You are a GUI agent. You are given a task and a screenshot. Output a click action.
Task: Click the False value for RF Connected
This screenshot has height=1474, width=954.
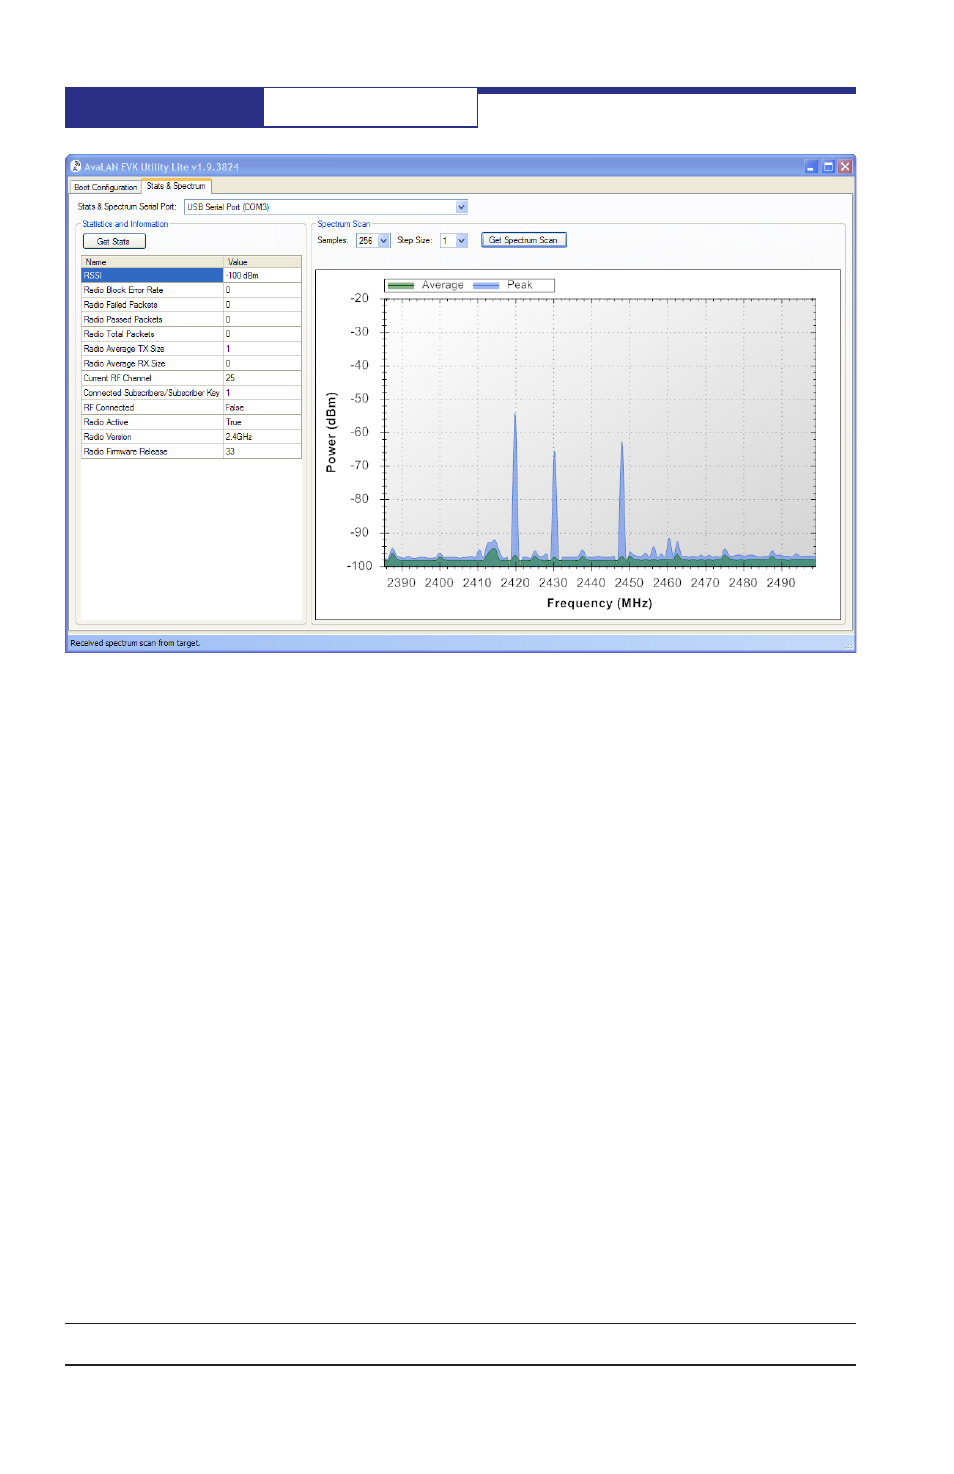pyautogui.click(x=262, y=407)
